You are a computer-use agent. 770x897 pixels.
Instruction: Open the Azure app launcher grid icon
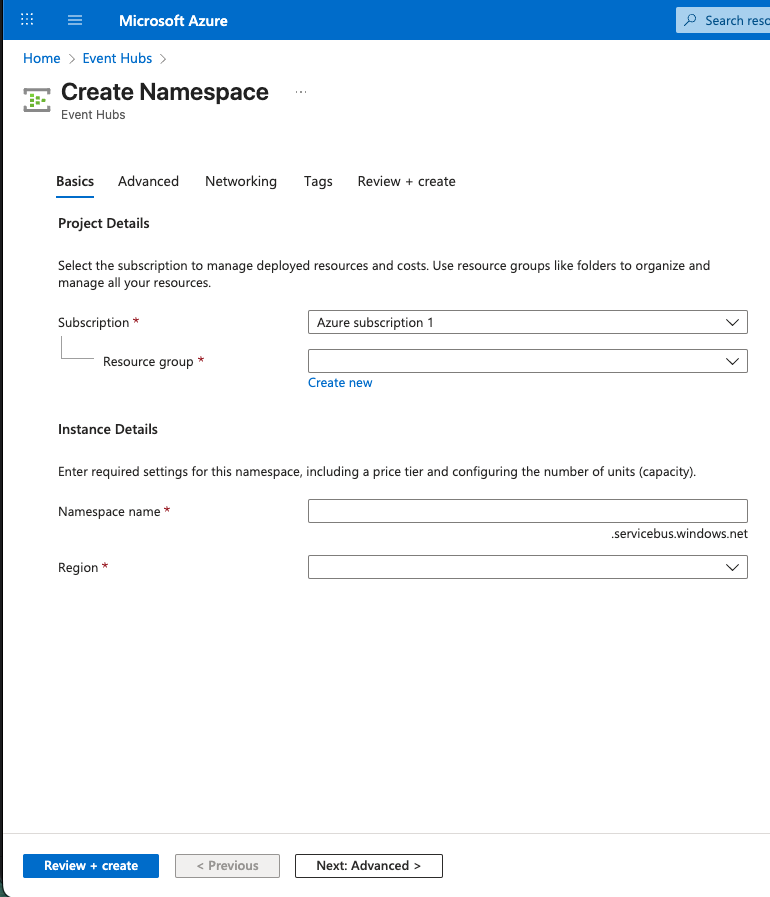pos(27,20)
